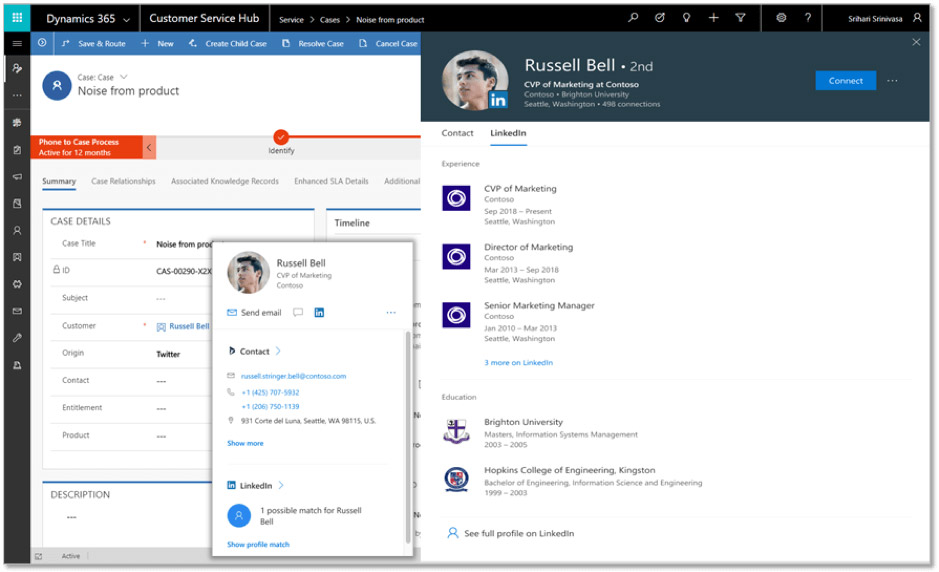The height and width of the screenshot is (572, 939).
Task: Click the sidebar recent/pinned person icon
Action: 17,68
